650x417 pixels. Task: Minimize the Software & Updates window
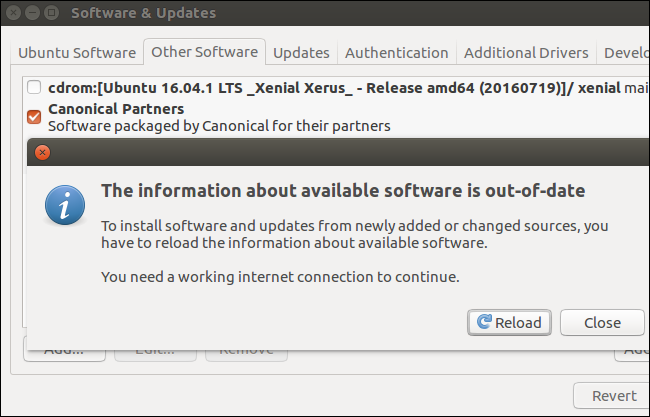pyautogui.click(x=32, y=12)
